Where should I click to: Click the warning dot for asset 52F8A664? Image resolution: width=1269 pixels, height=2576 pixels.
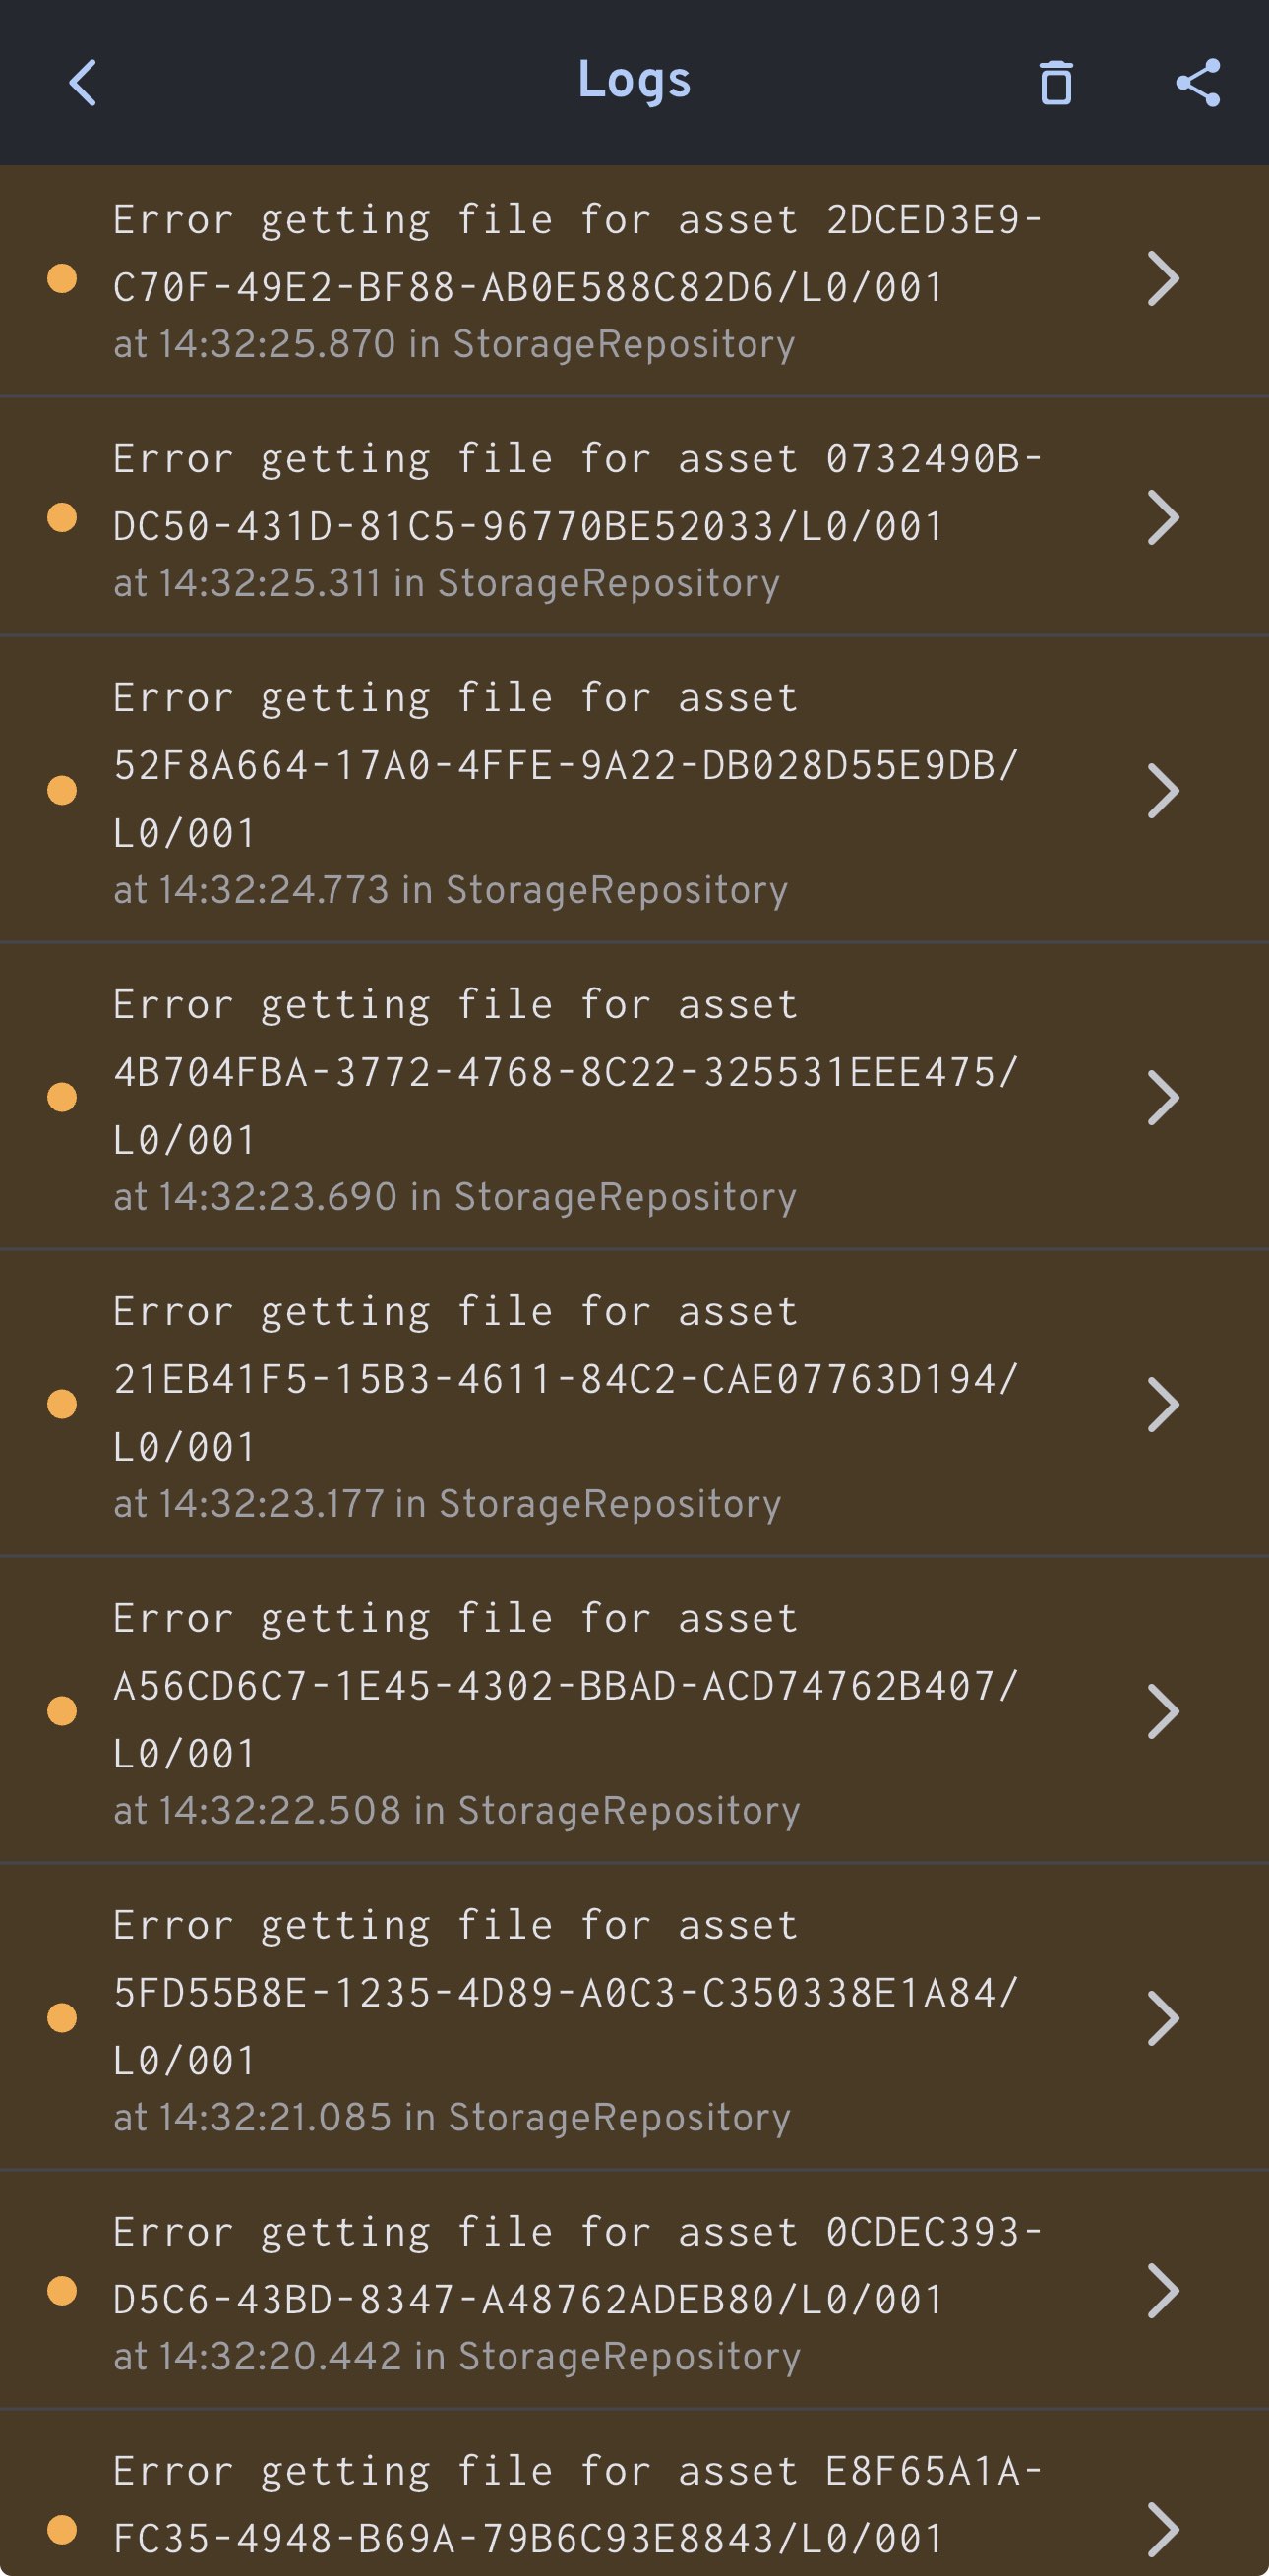point(62,791)
